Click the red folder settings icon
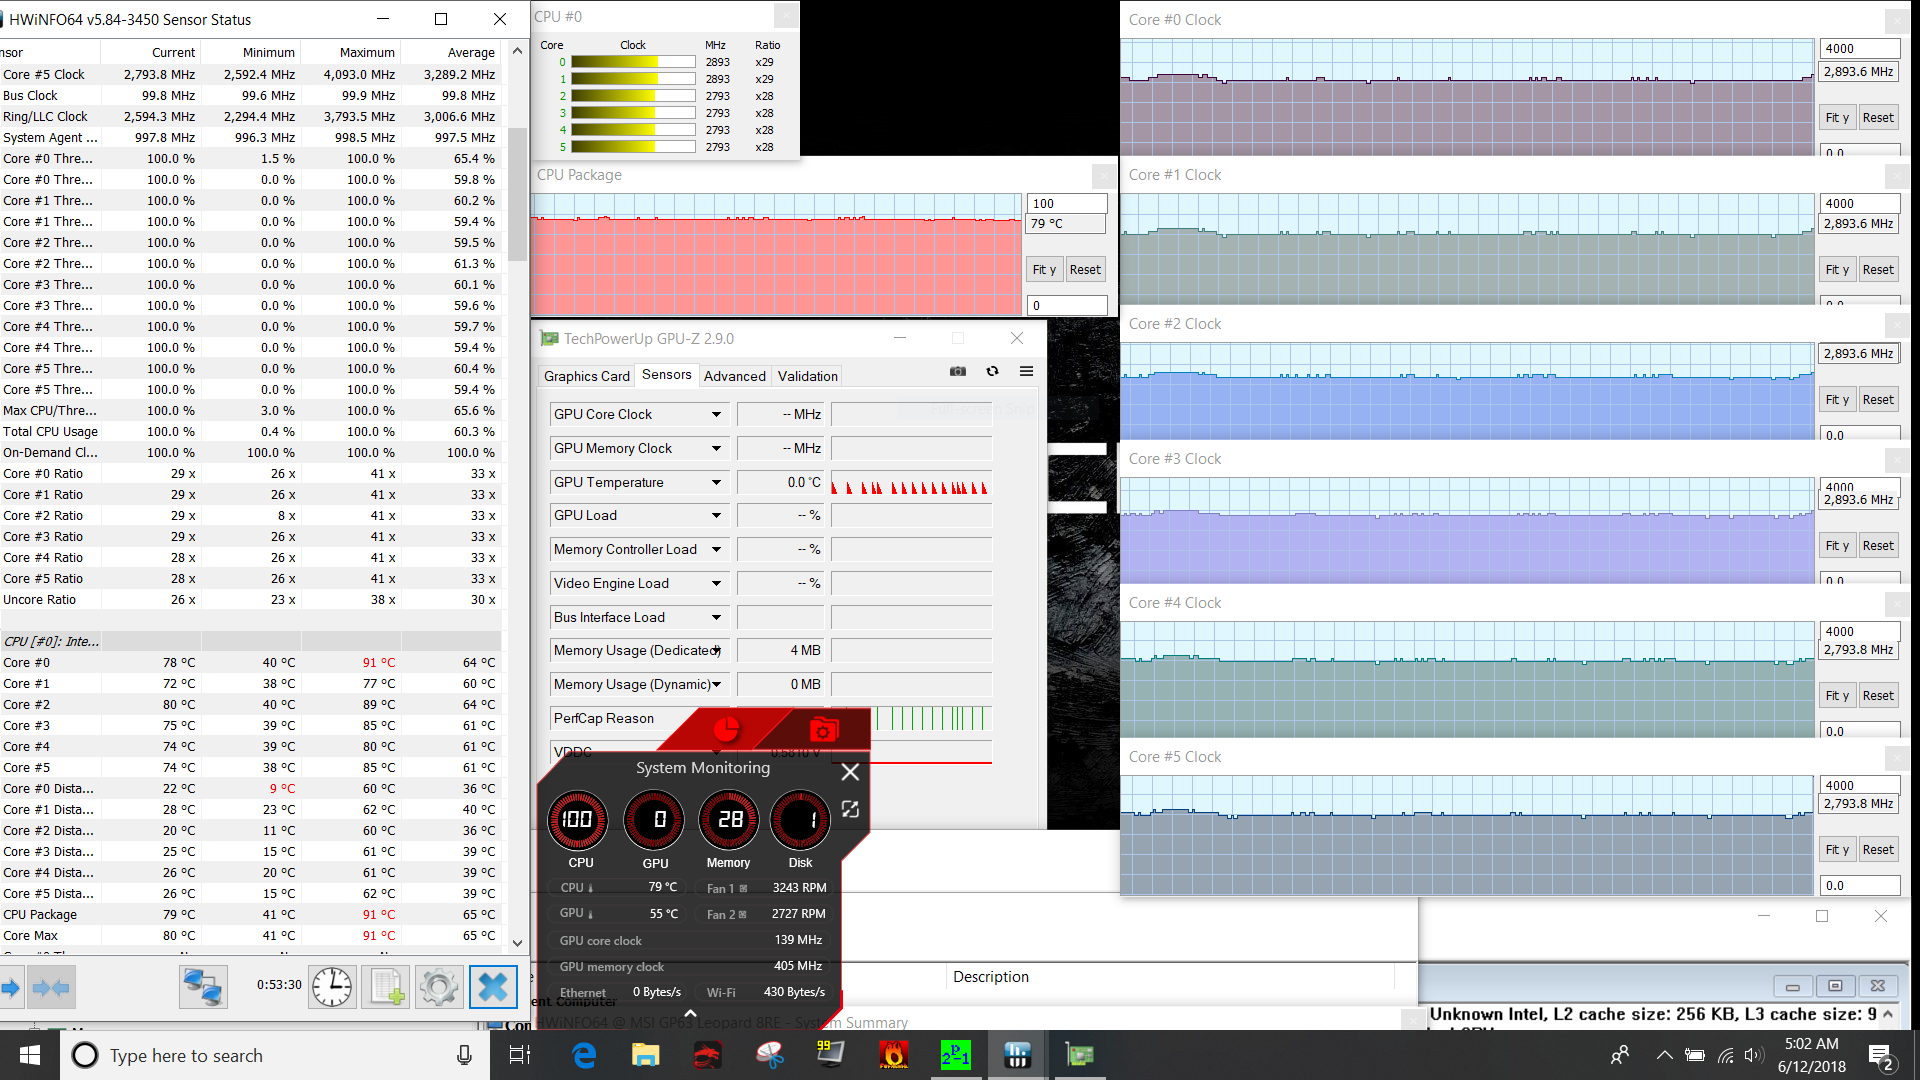The image size is (1920, 1080). click(823, 730)
